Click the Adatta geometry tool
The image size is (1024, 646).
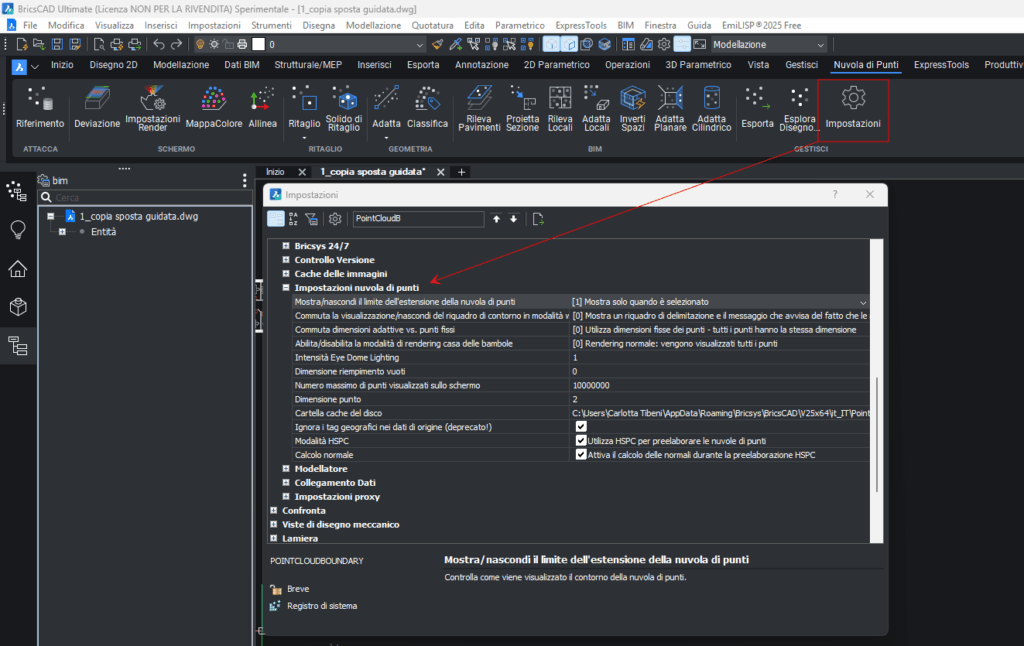[386, 108]
